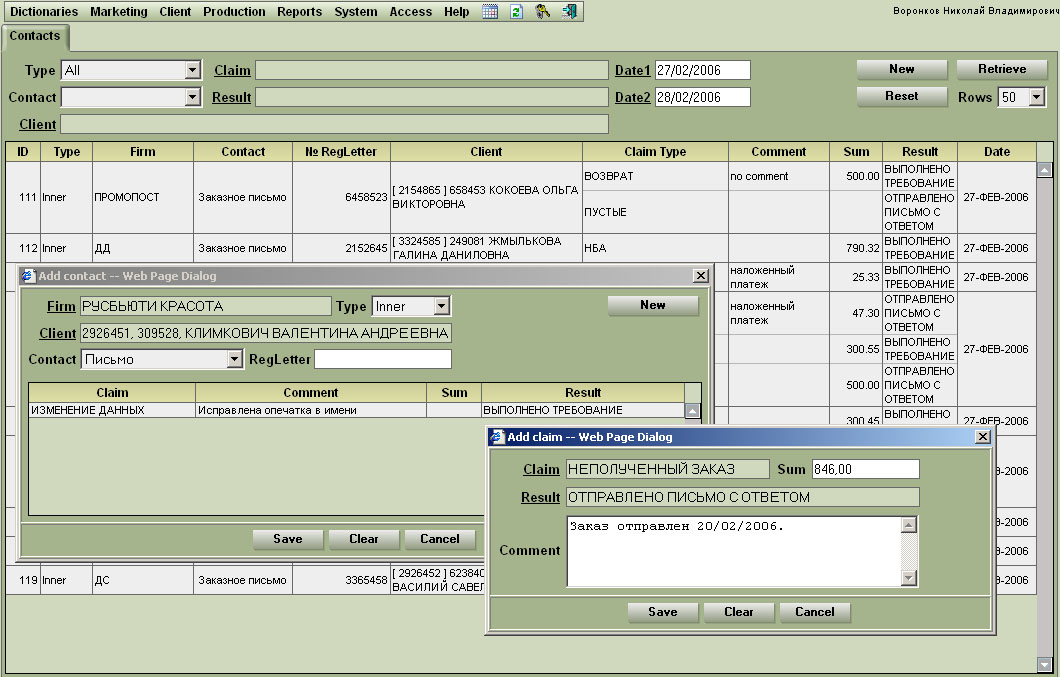Open the Marketing menu
The width and height of the screenshot is (1060, 677).
(118, 11)
